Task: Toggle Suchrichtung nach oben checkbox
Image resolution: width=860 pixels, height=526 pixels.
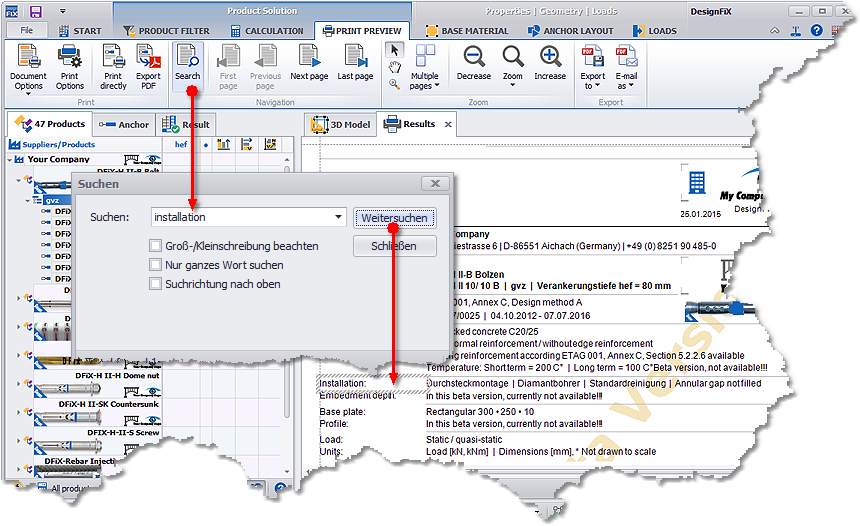Action: coord(155,284)
